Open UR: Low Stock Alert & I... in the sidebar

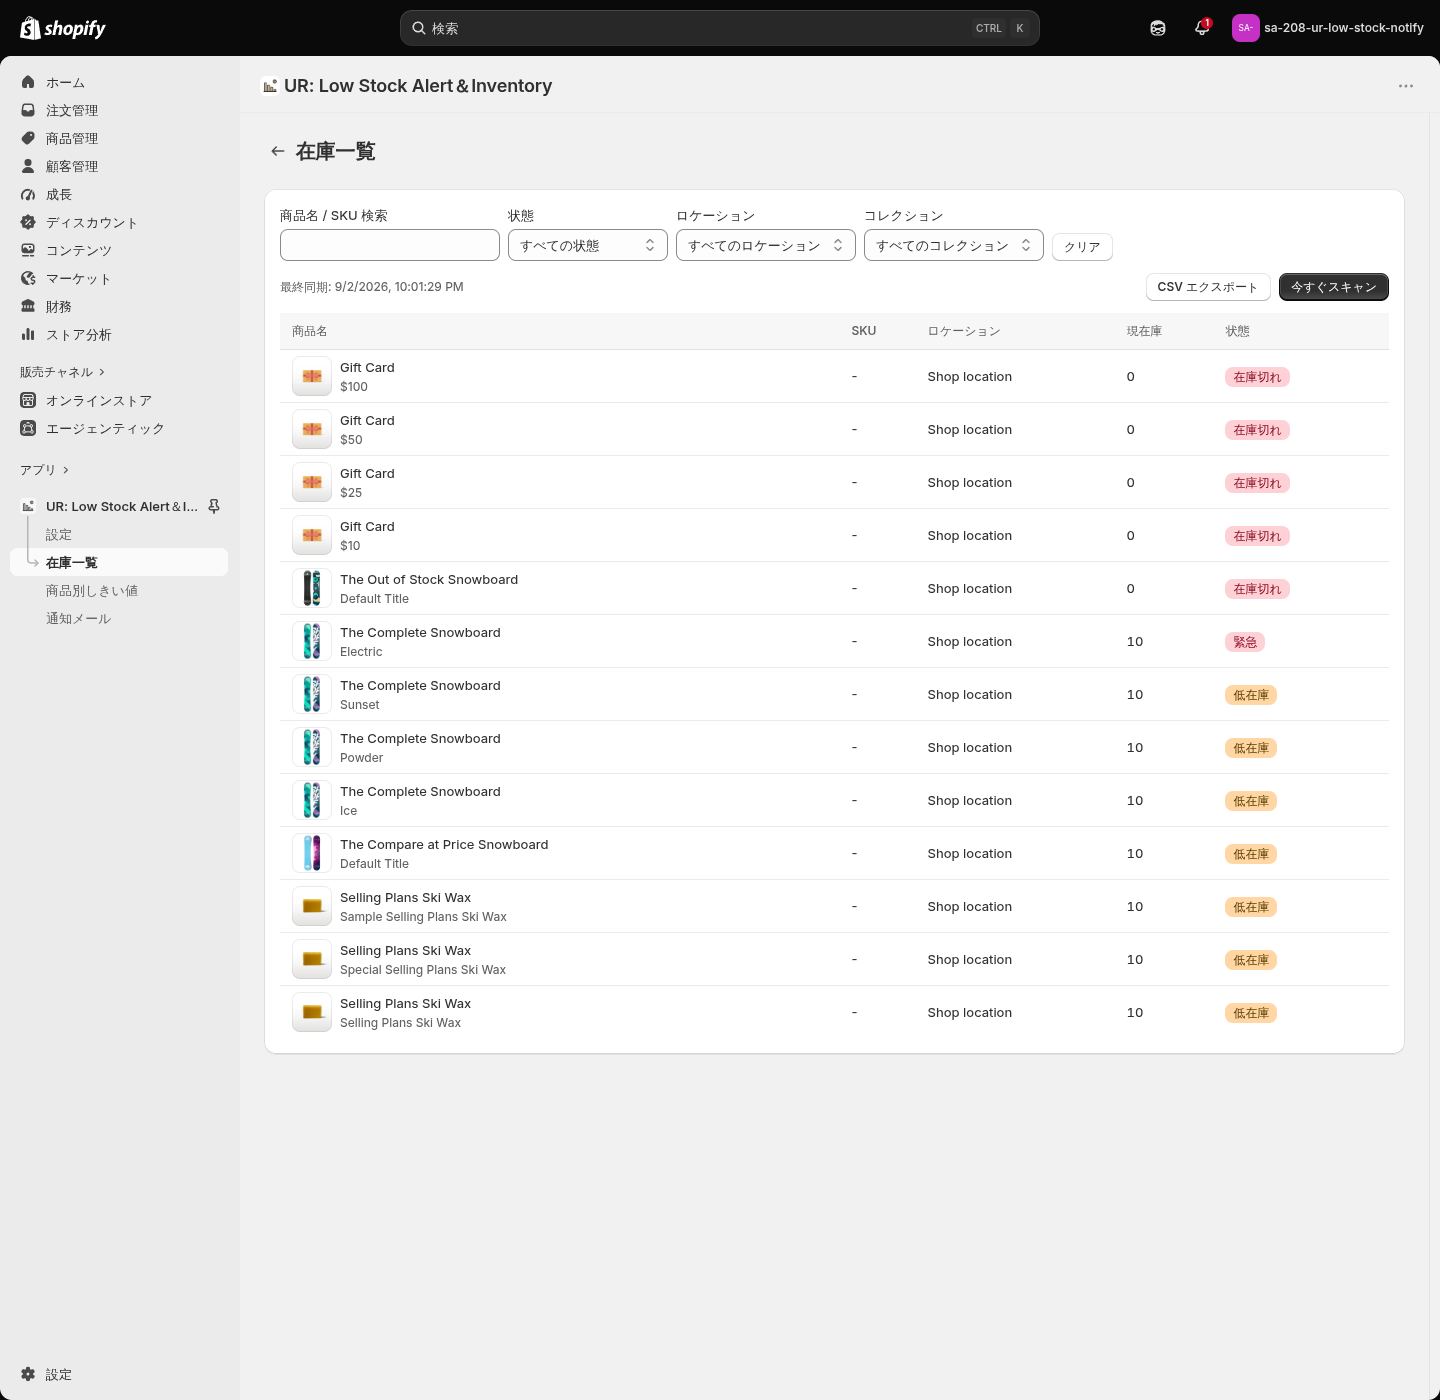click(x=122, y=506)
